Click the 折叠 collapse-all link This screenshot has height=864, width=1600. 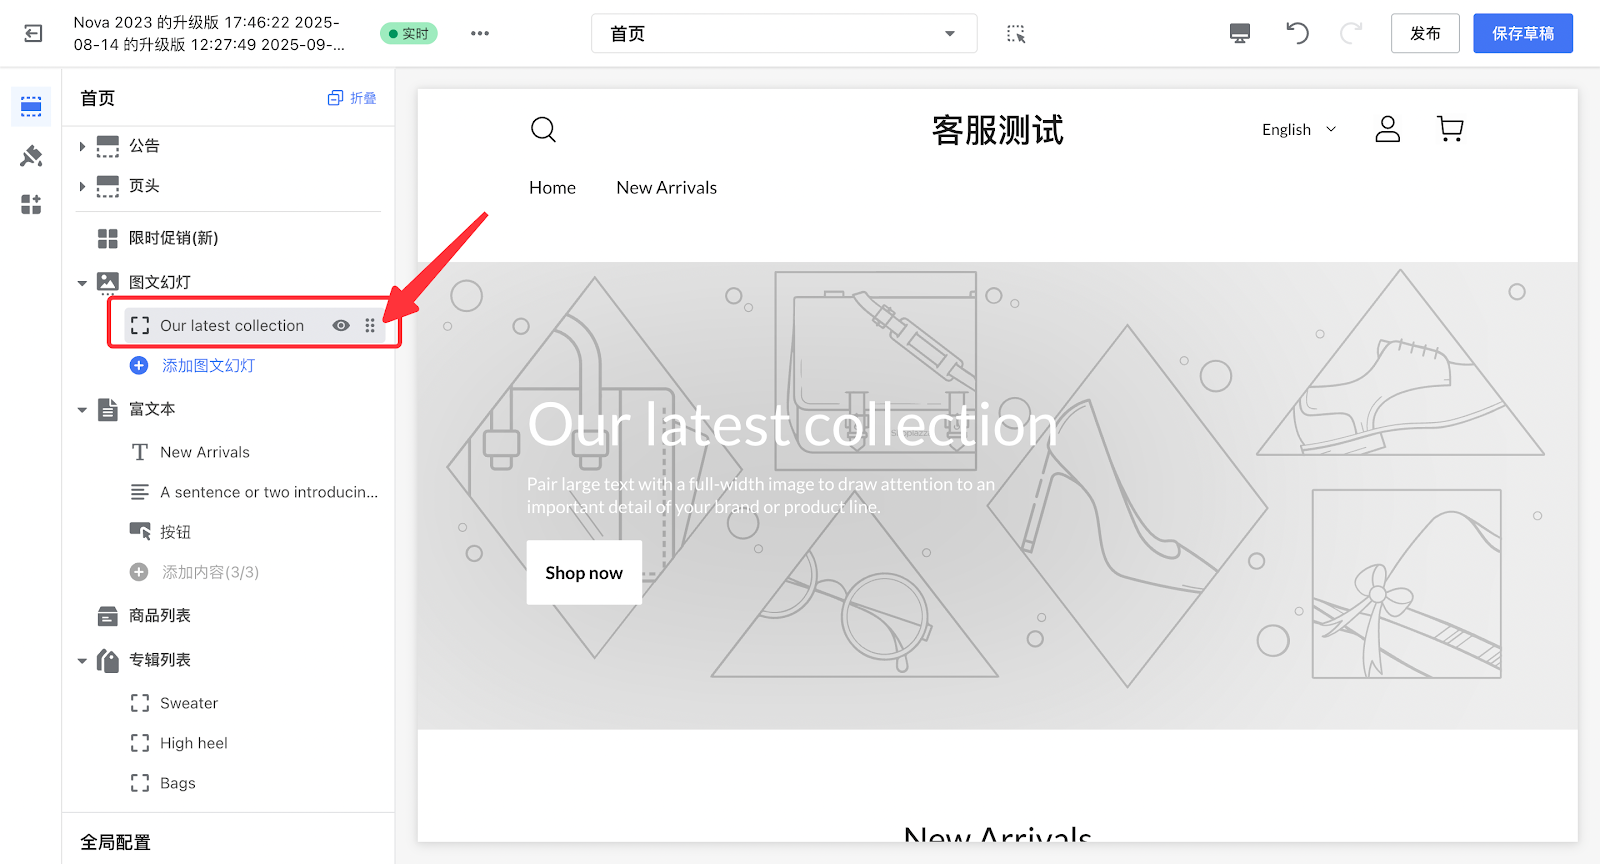352,98
